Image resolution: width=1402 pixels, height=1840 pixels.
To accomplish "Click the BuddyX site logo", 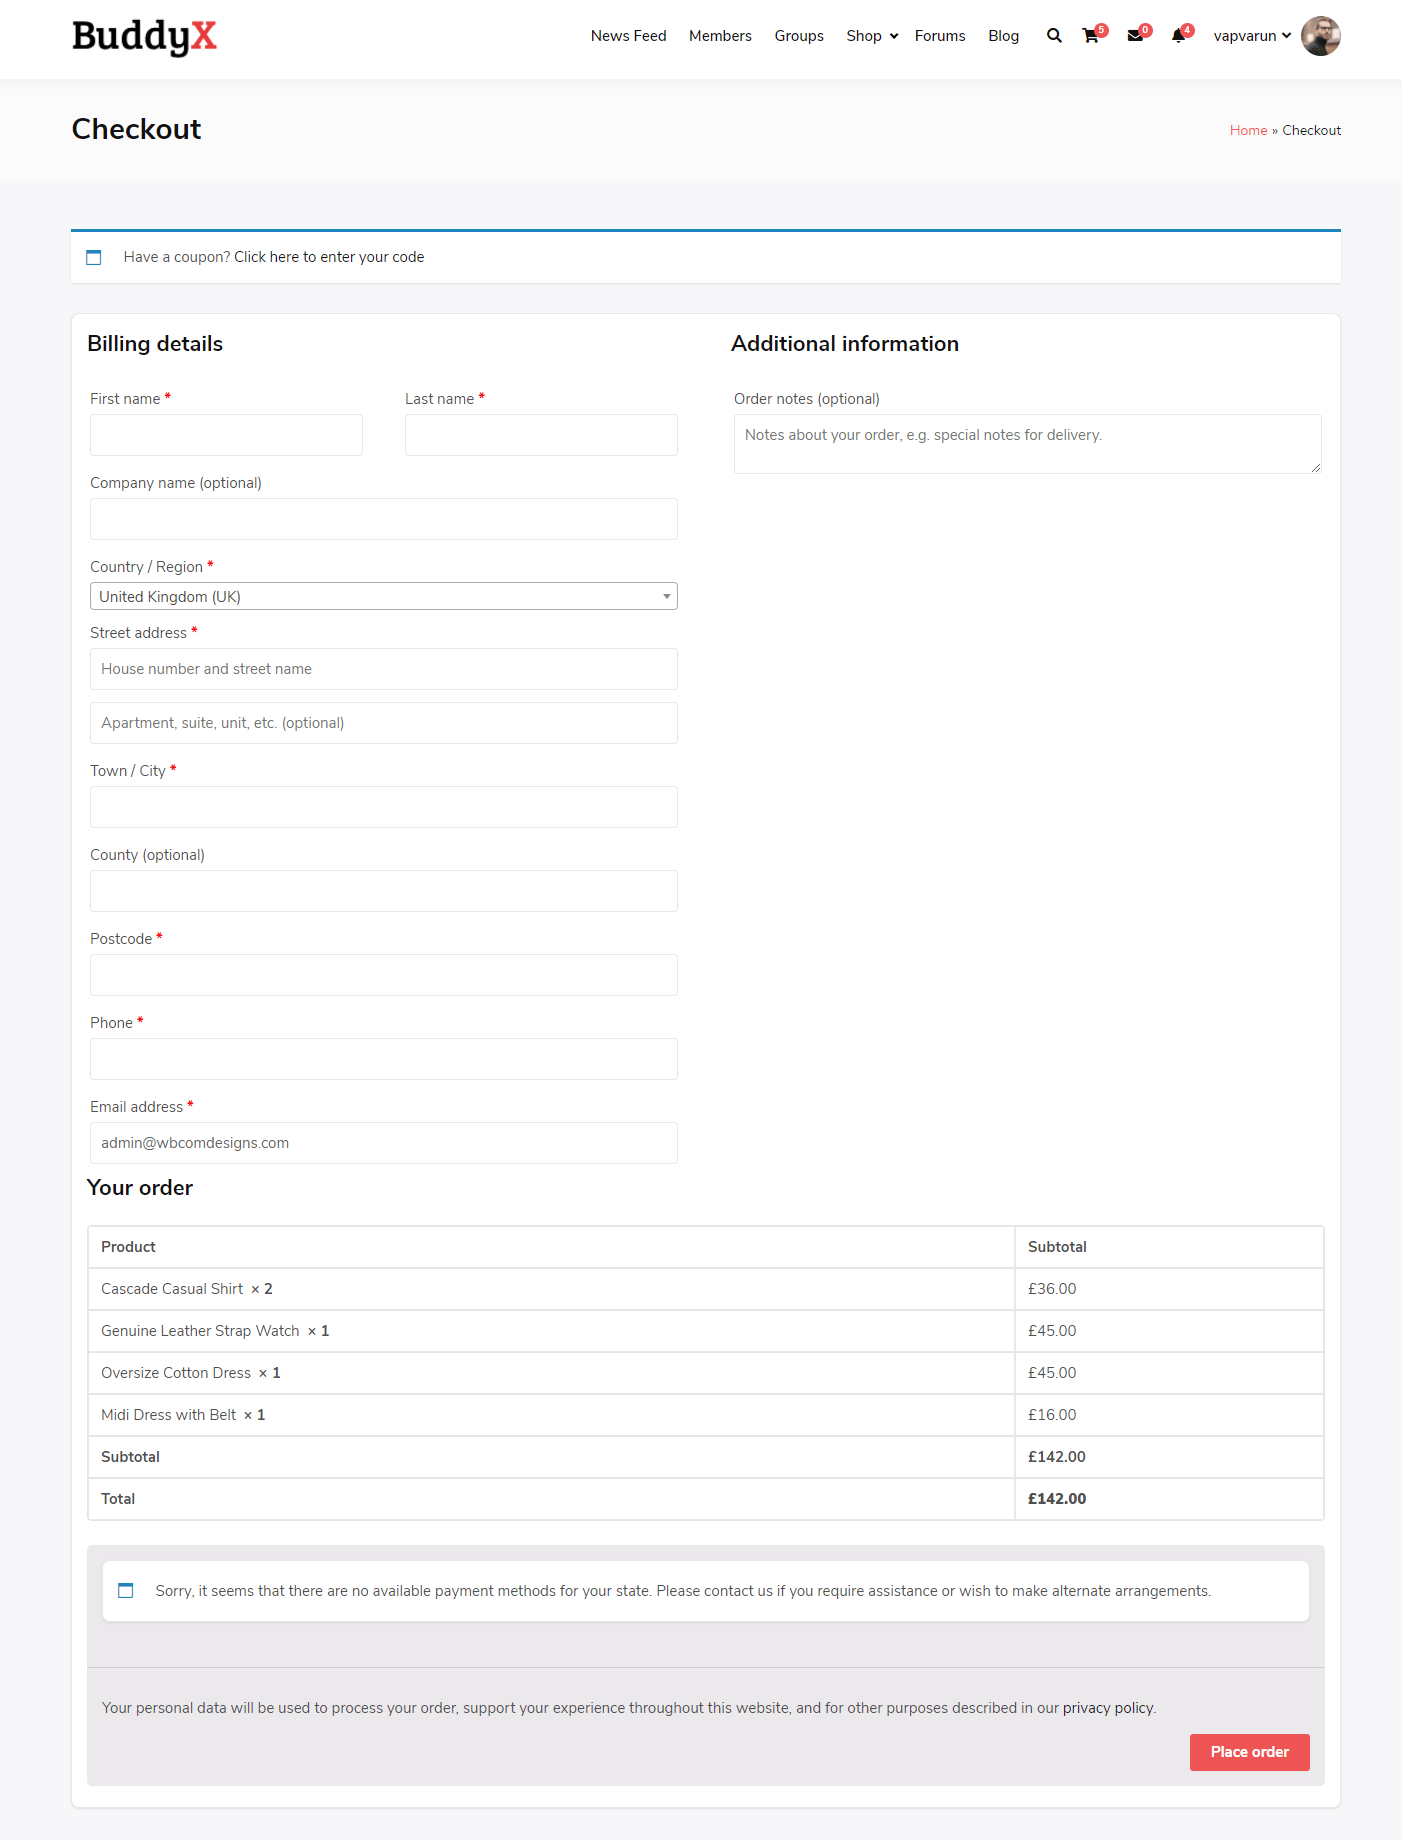I will point(144,37).
